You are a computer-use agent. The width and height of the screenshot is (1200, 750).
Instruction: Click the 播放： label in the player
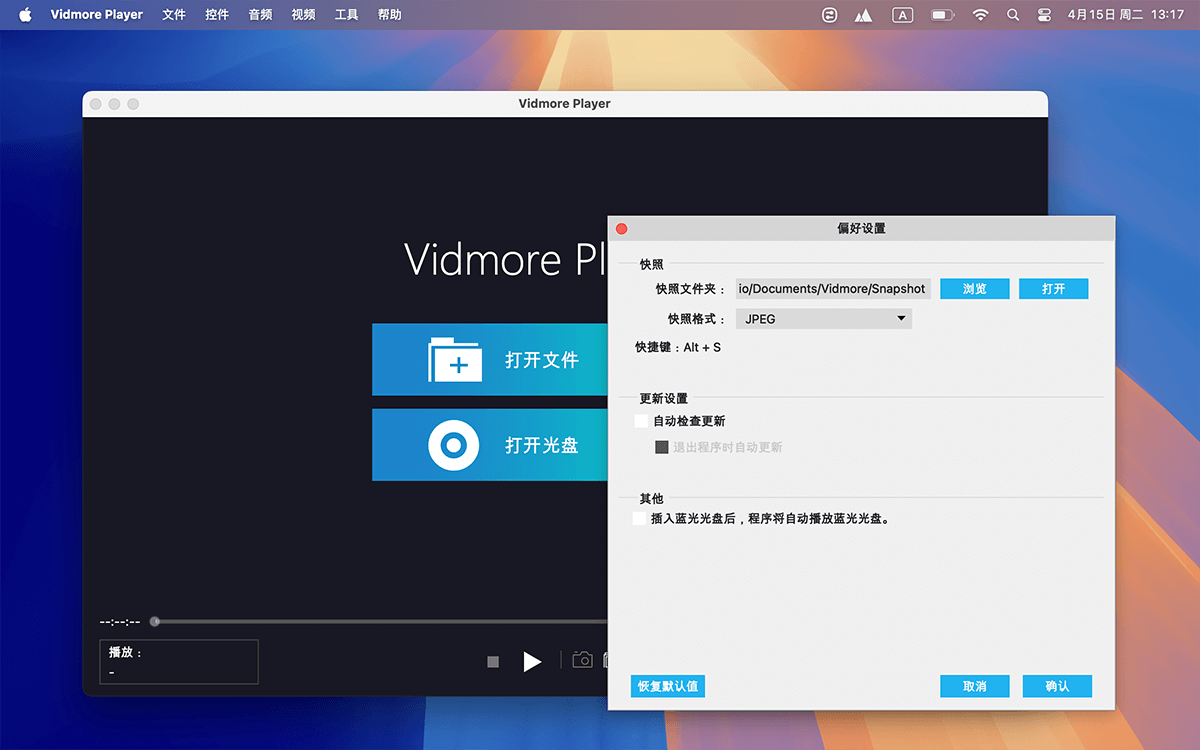pyautogui.click(x=126, y=652)
